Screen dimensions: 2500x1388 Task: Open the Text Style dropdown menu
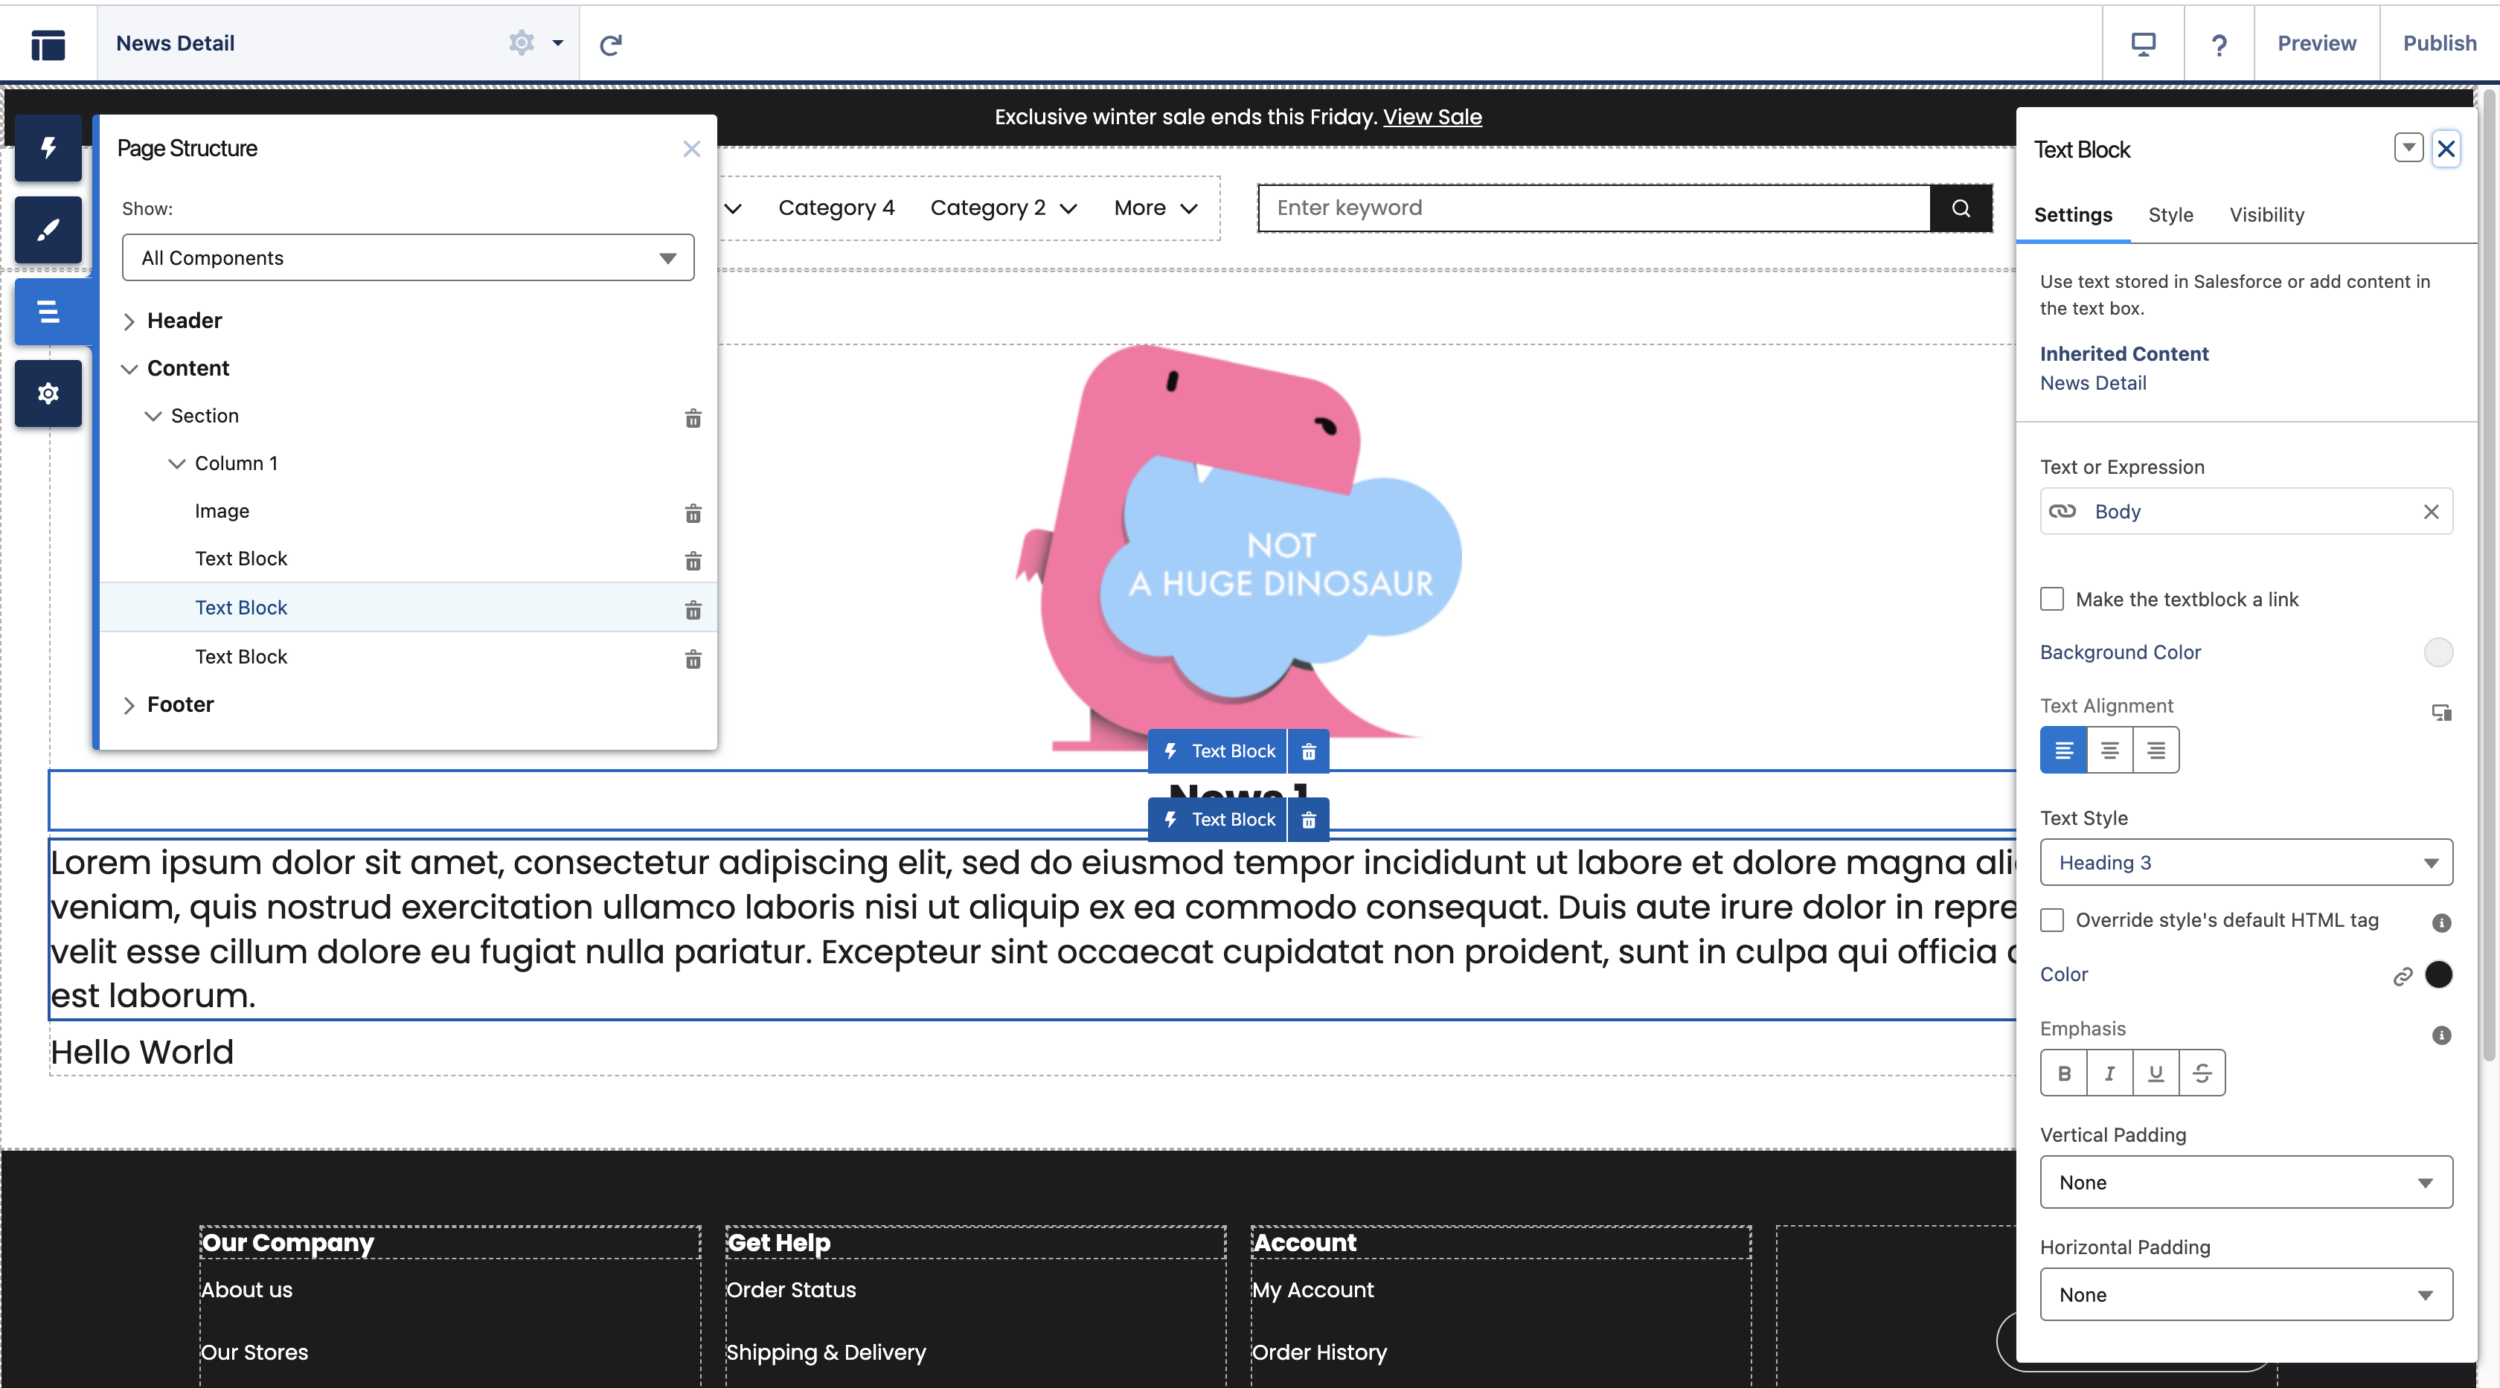point(2247,862)
